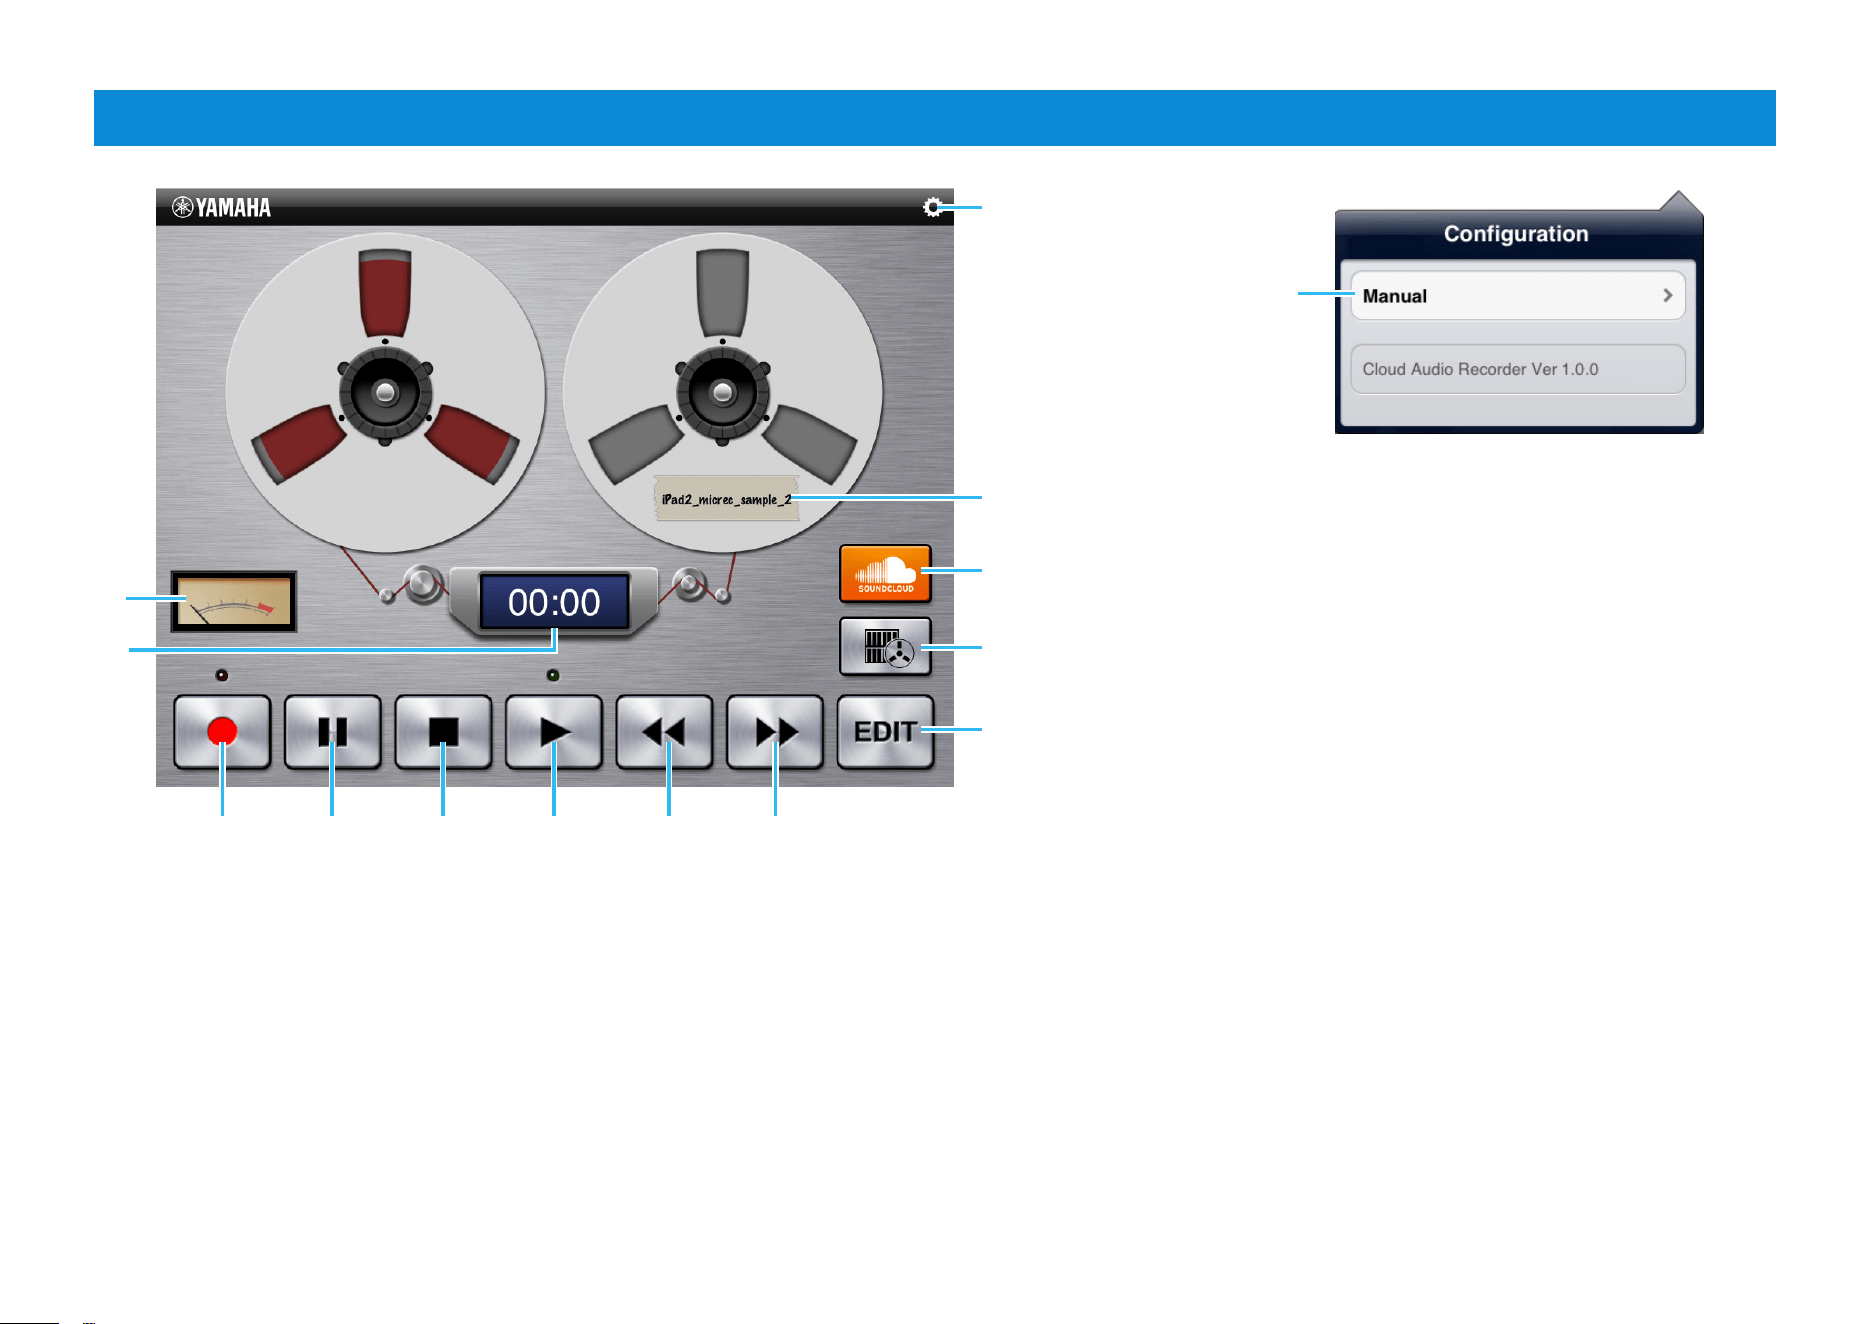Select Cloud Audio Recorder Ver 1.0.0 row
Image resolution: width=1872 pixels, height=1324 pixels.
[1518, 369]
